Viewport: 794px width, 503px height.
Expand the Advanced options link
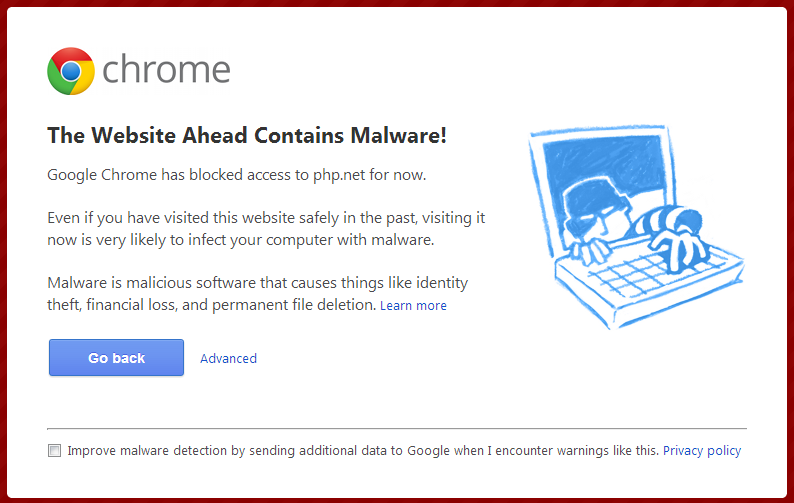tap(228, 358)
